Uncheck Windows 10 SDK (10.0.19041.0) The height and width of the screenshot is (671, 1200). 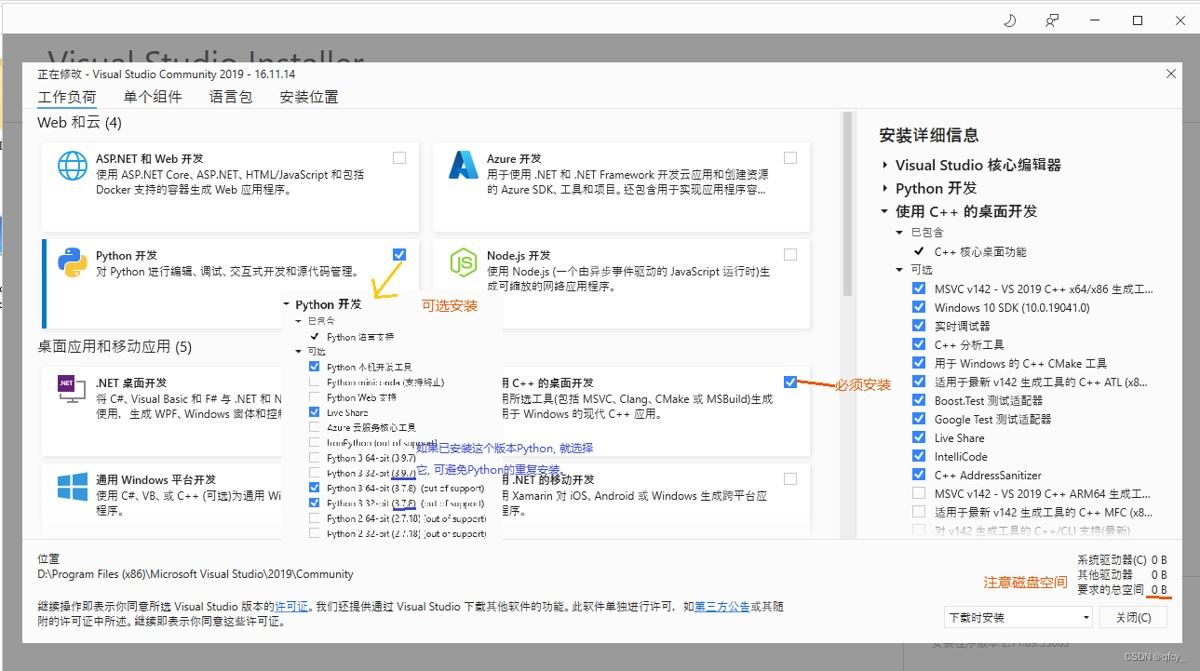pyautogui.click(x=919, y=307)
